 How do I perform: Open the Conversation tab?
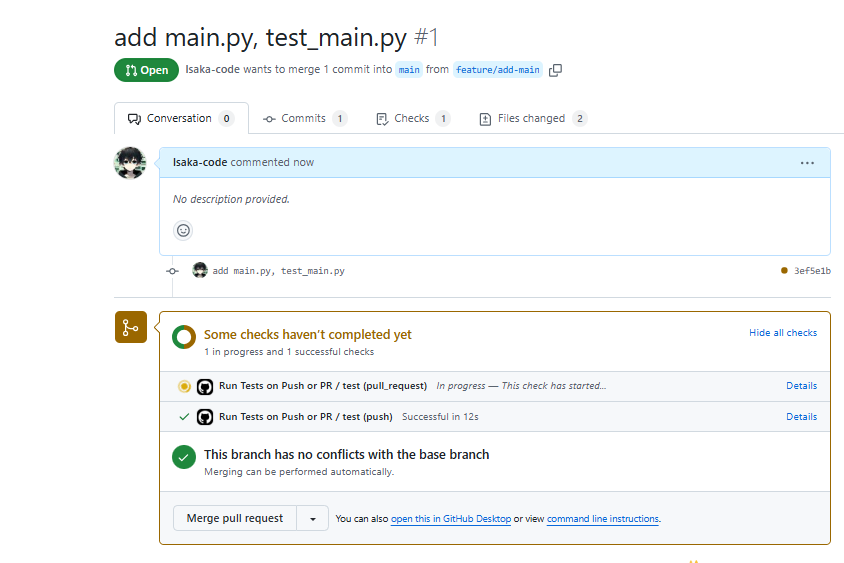(181, 118)
